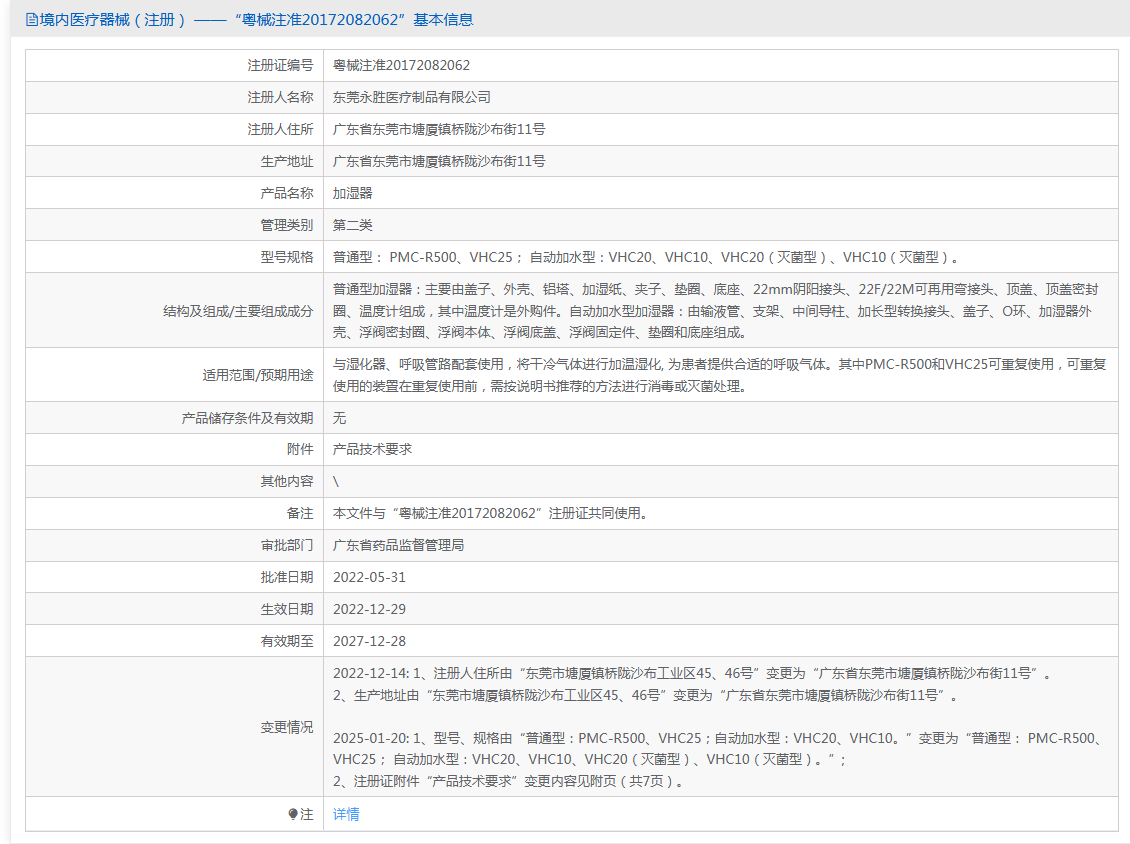Open the 详情 link
This screenshot has height=844, width=1130.
346,814
